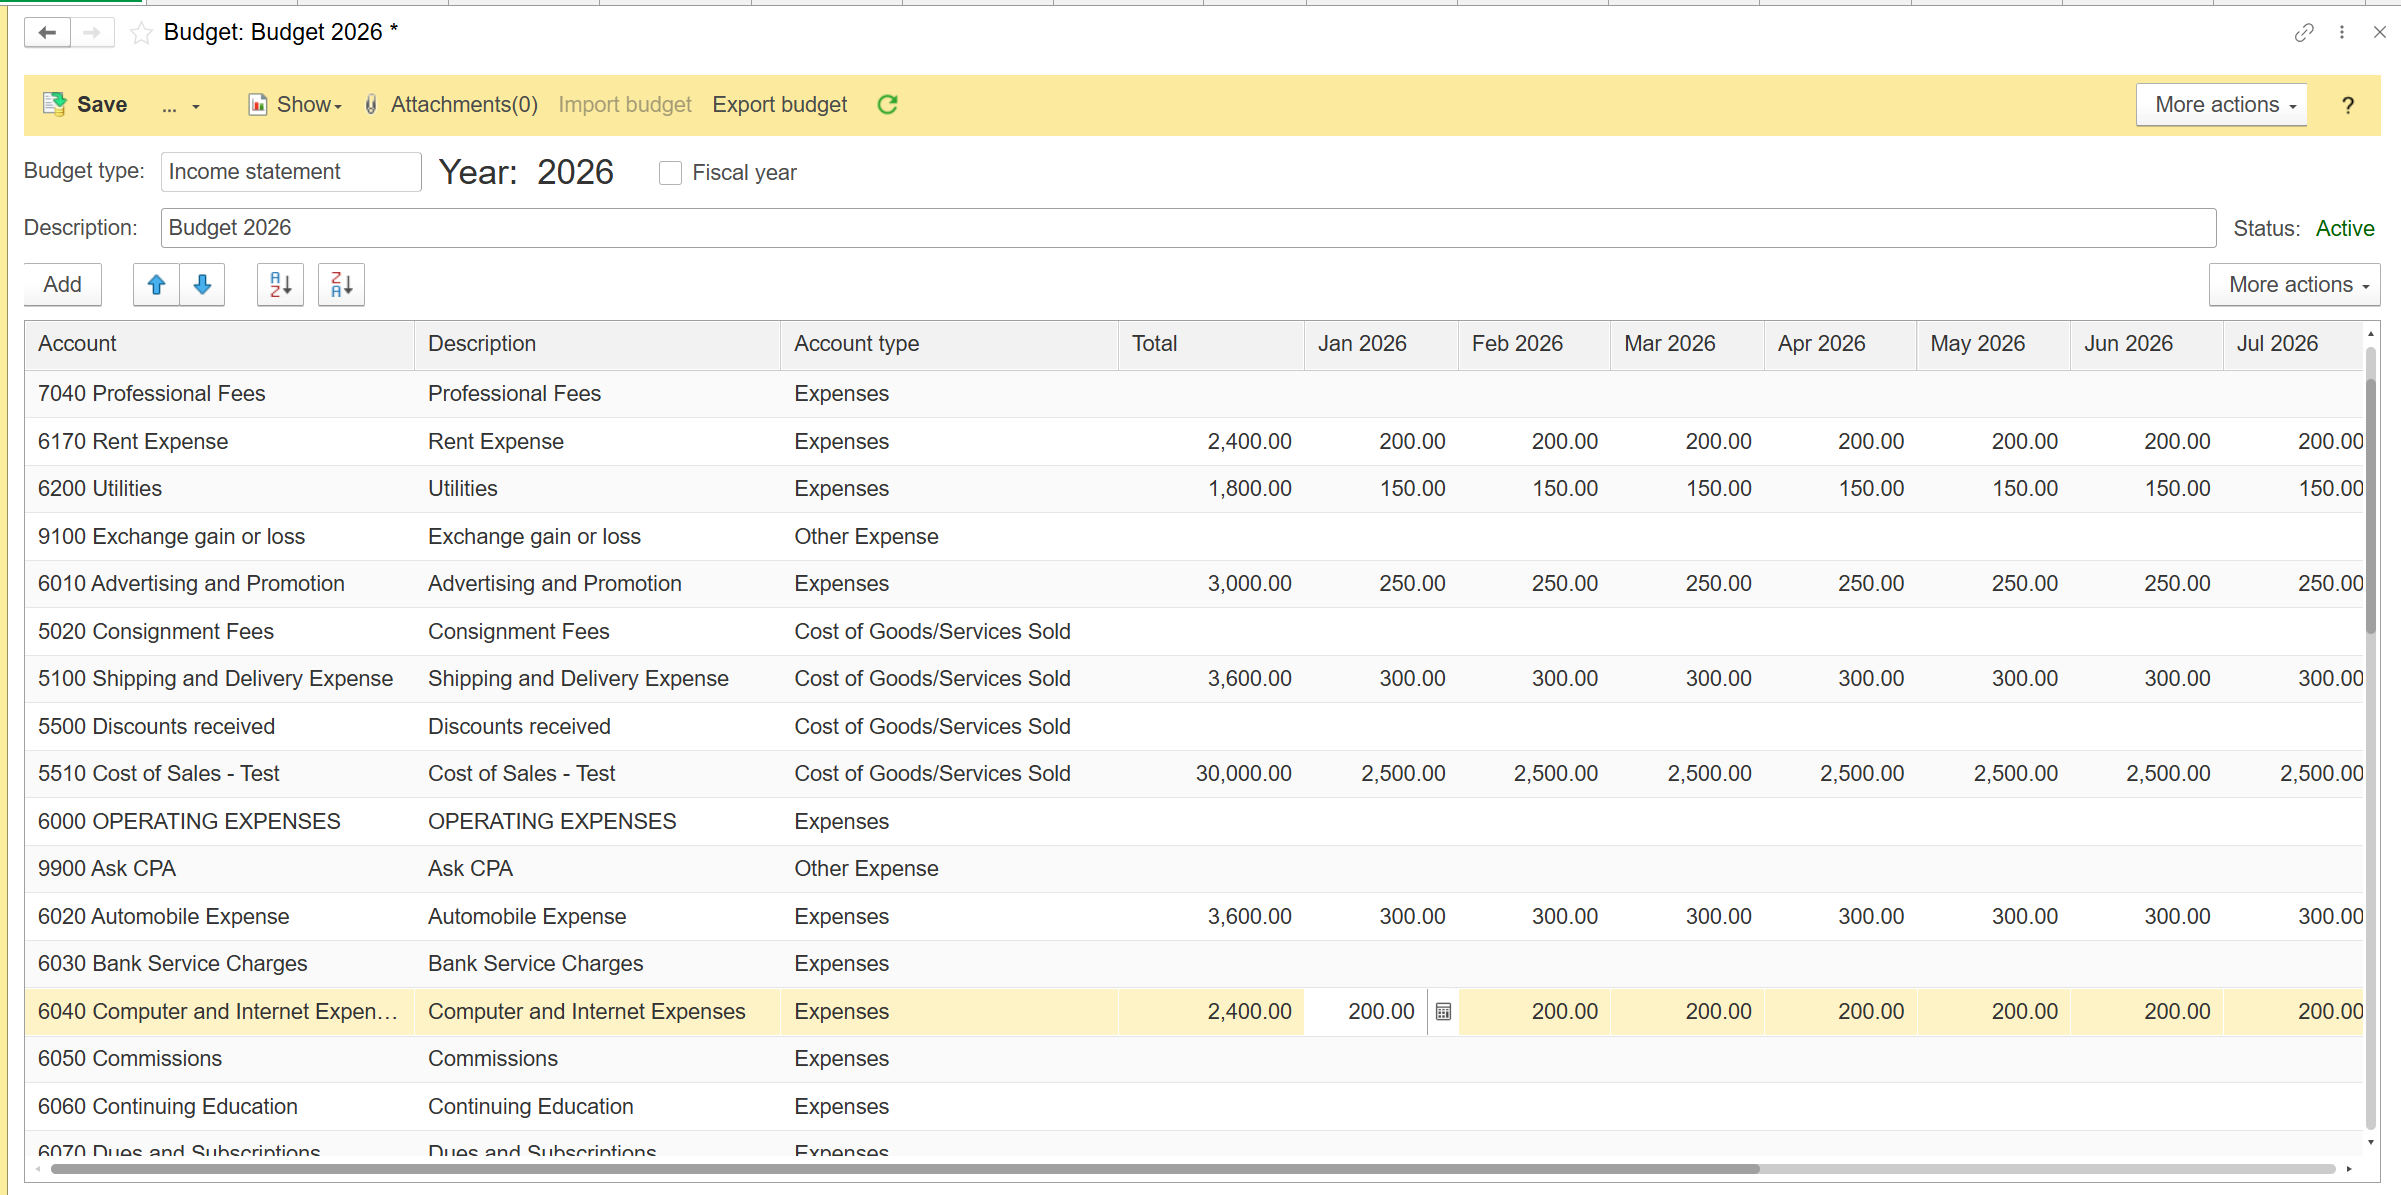This screenshot has height=1195, width=2401.
Task: Open Attachments(0) panel
Action: coord(451,104)
